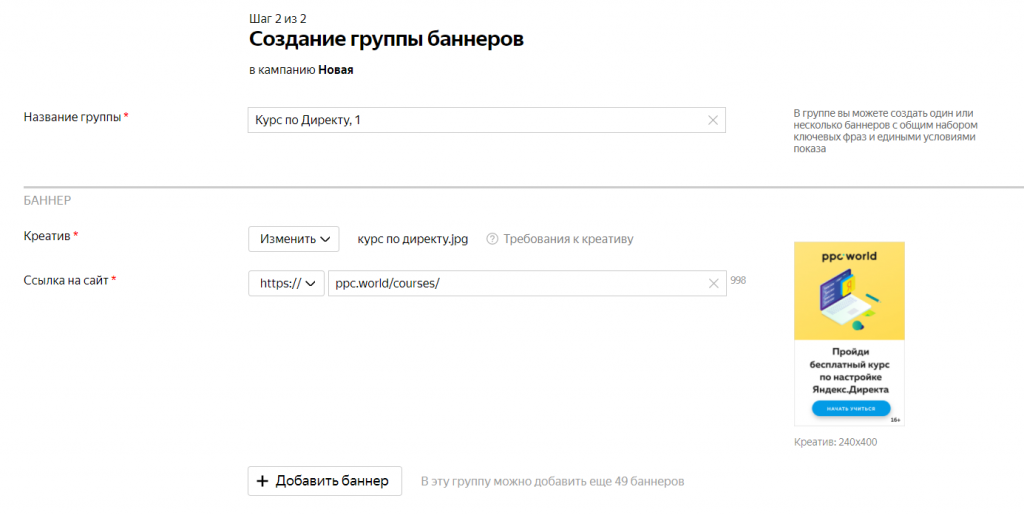The height and width of the screenshot is (515, 1024).
Task: Focus the Название группы input field
Action: (487, 120)
